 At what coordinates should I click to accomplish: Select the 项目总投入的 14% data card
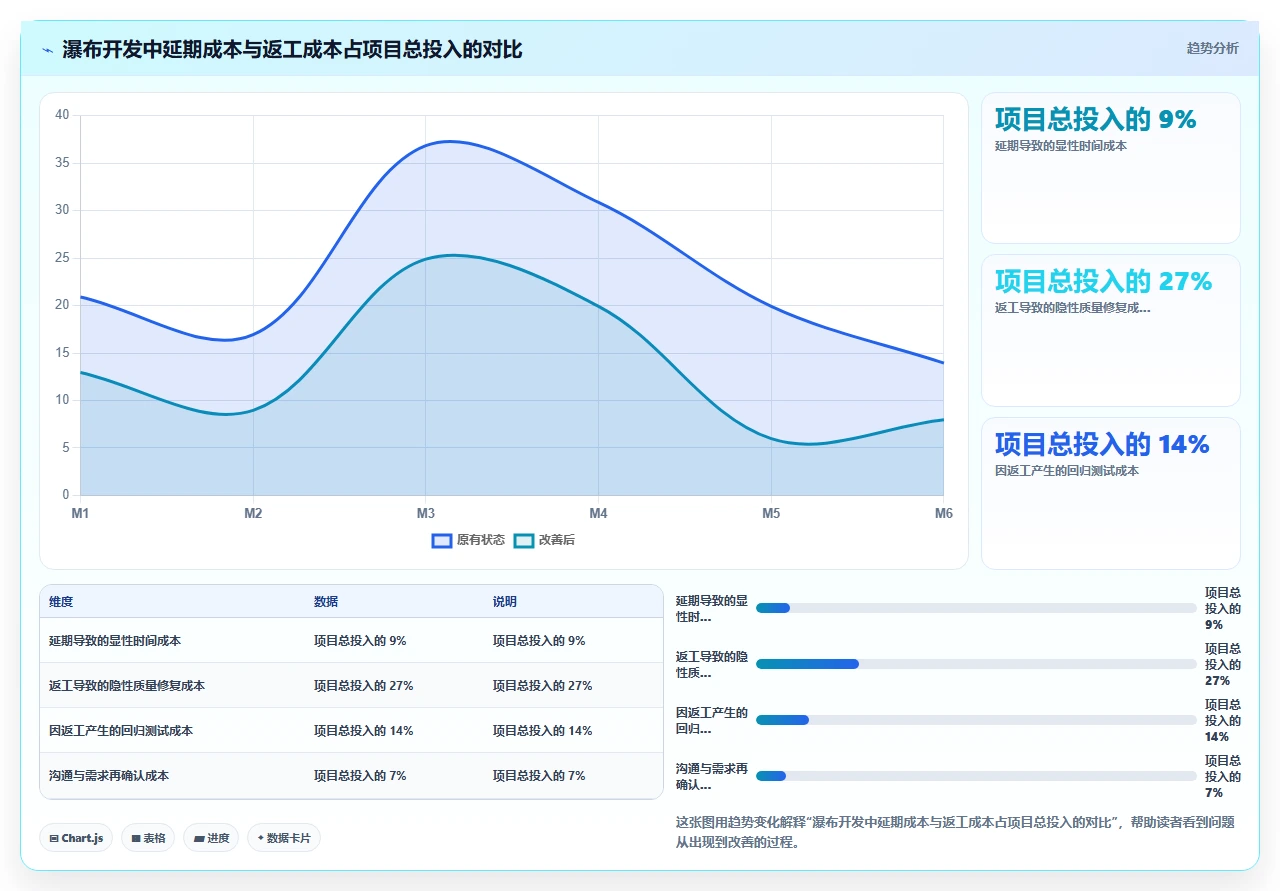click(x=1111, y=494)
